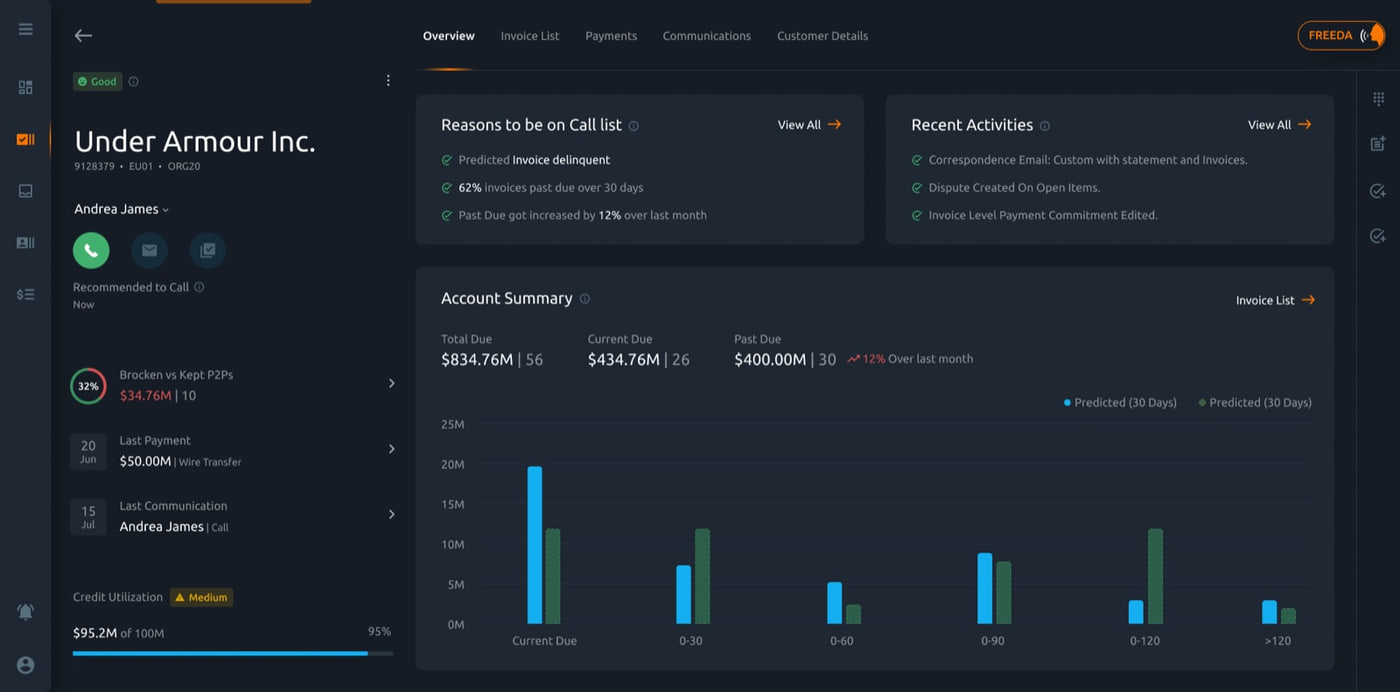
Task: Click View All in Reasons to be on Call list
Action: (809, 125)
